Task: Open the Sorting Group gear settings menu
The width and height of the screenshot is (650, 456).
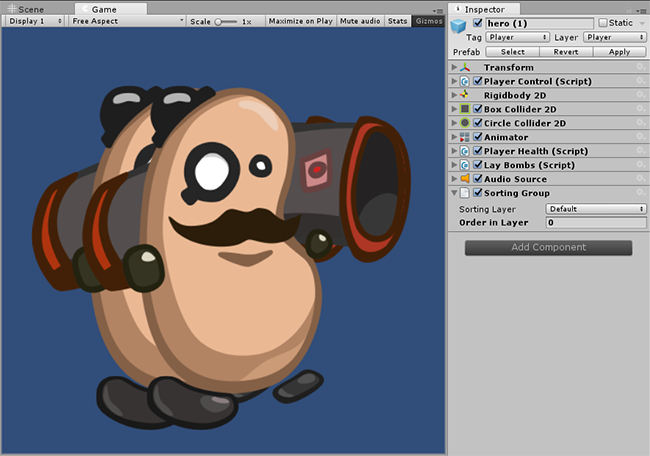Action: tap(640, 193)
